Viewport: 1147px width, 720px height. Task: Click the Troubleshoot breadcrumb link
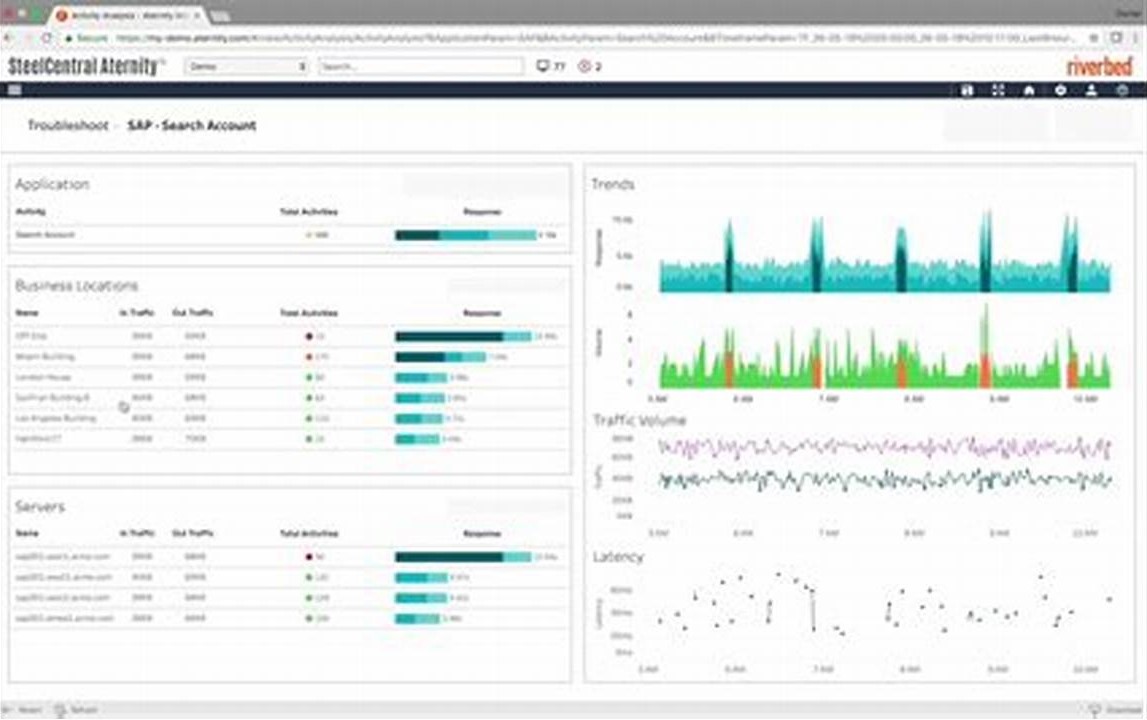pyautogui.click(x=68, y=126)
